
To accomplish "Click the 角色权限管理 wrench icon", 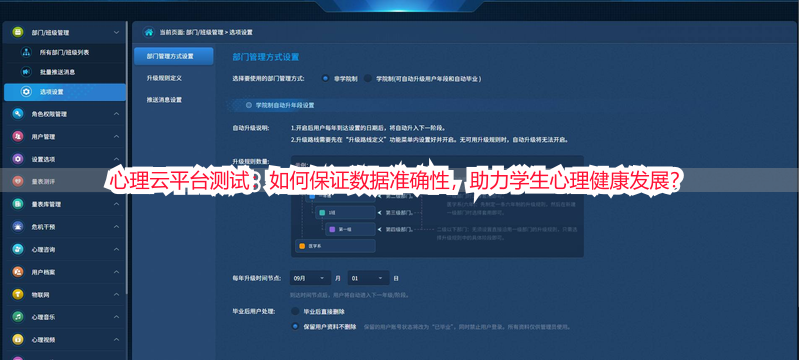I will pos(18,114).
